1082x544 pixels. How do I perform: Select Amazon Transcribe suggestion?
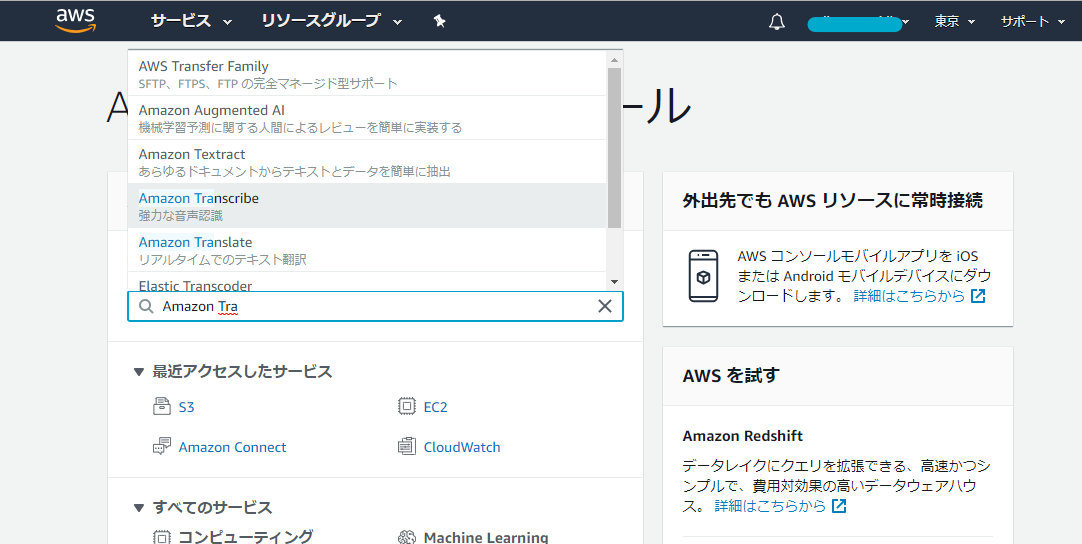(x=367, y=206)
